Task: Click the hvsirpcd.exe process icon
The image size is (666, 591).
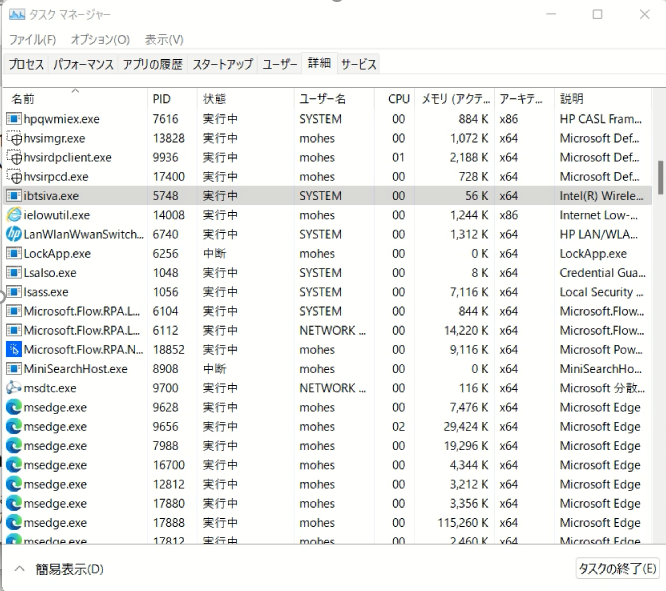Action: (x=14, y=177)
